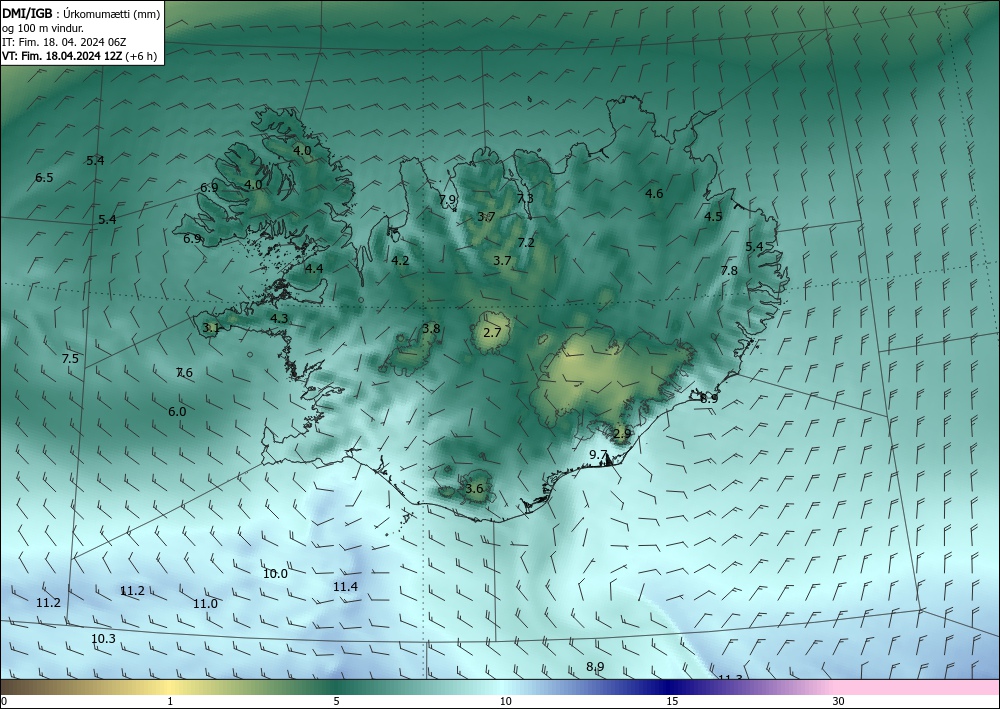1000x709 pixels.
Task: Click the 10.0 value label
Action: 276,574
